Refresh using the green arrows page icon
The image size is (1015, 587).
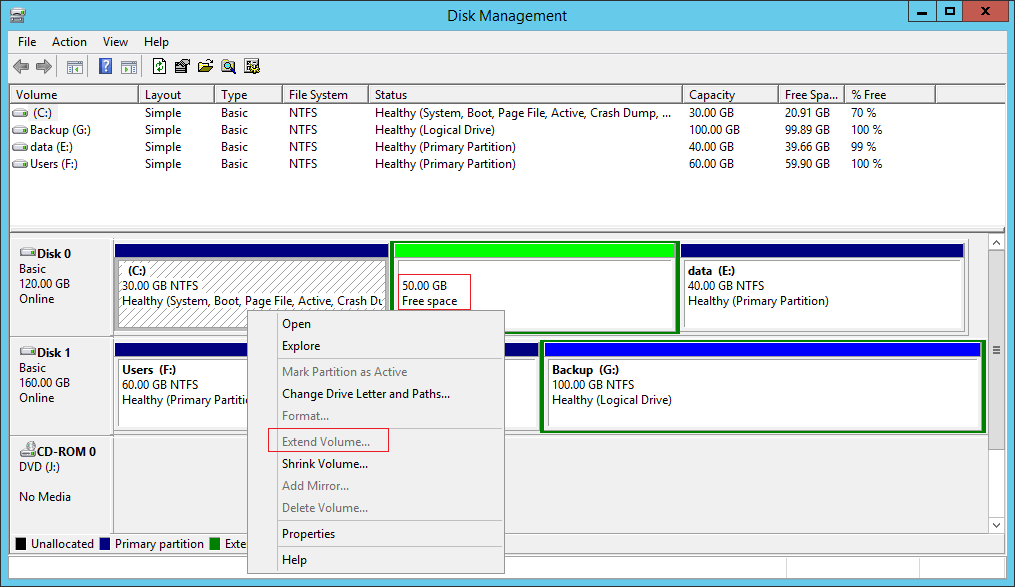[x=159, y=66]
